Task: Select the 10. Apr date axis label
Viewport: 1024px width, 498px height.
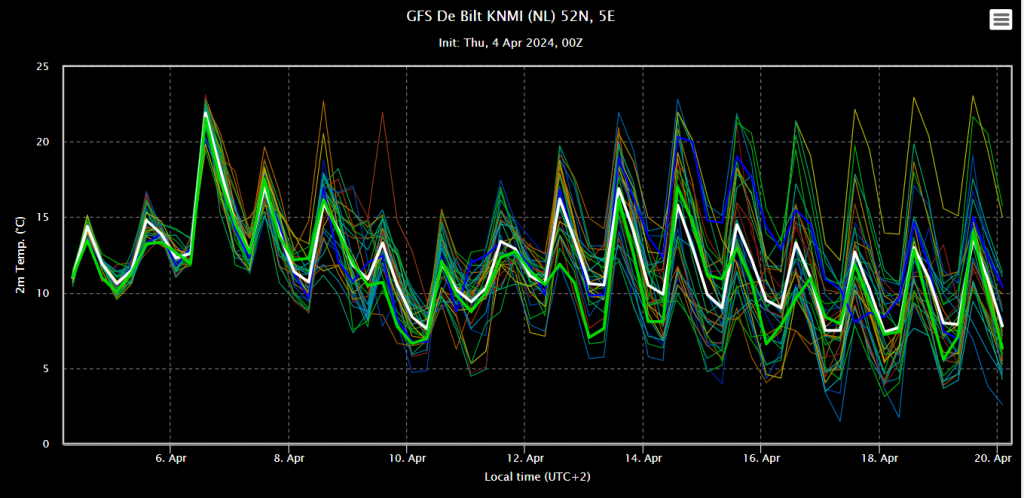Action: coord(406,458)
